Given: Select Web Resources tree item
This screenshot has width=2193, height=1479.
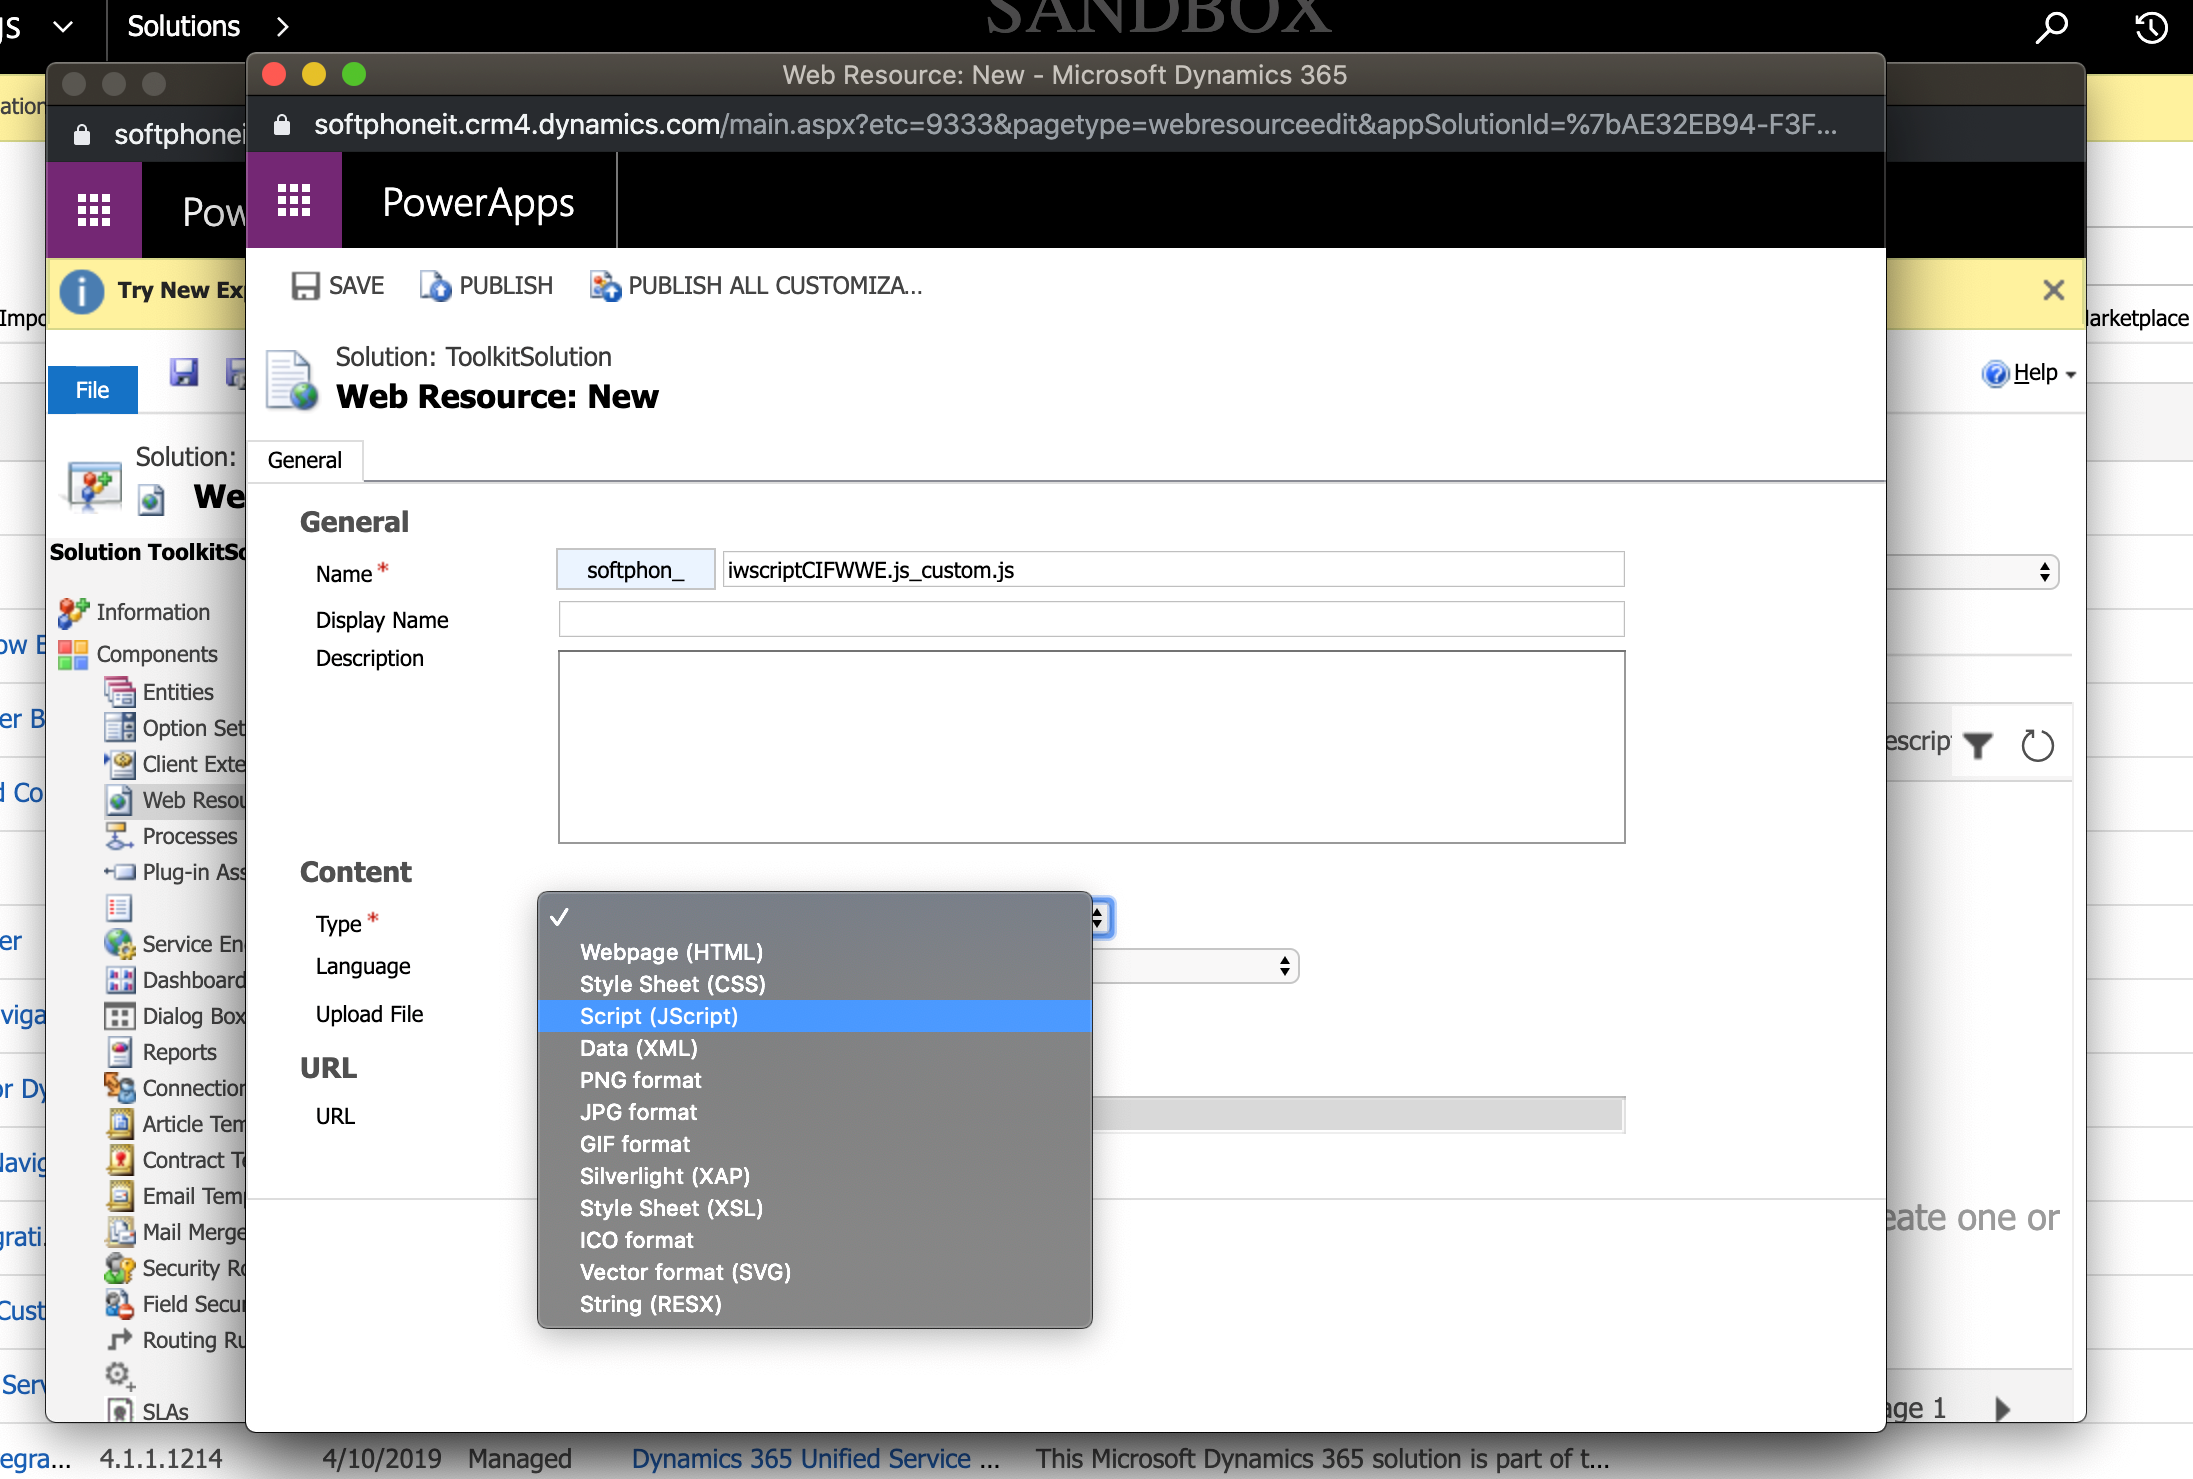Looking at the screenshot, I should (175, 800).
